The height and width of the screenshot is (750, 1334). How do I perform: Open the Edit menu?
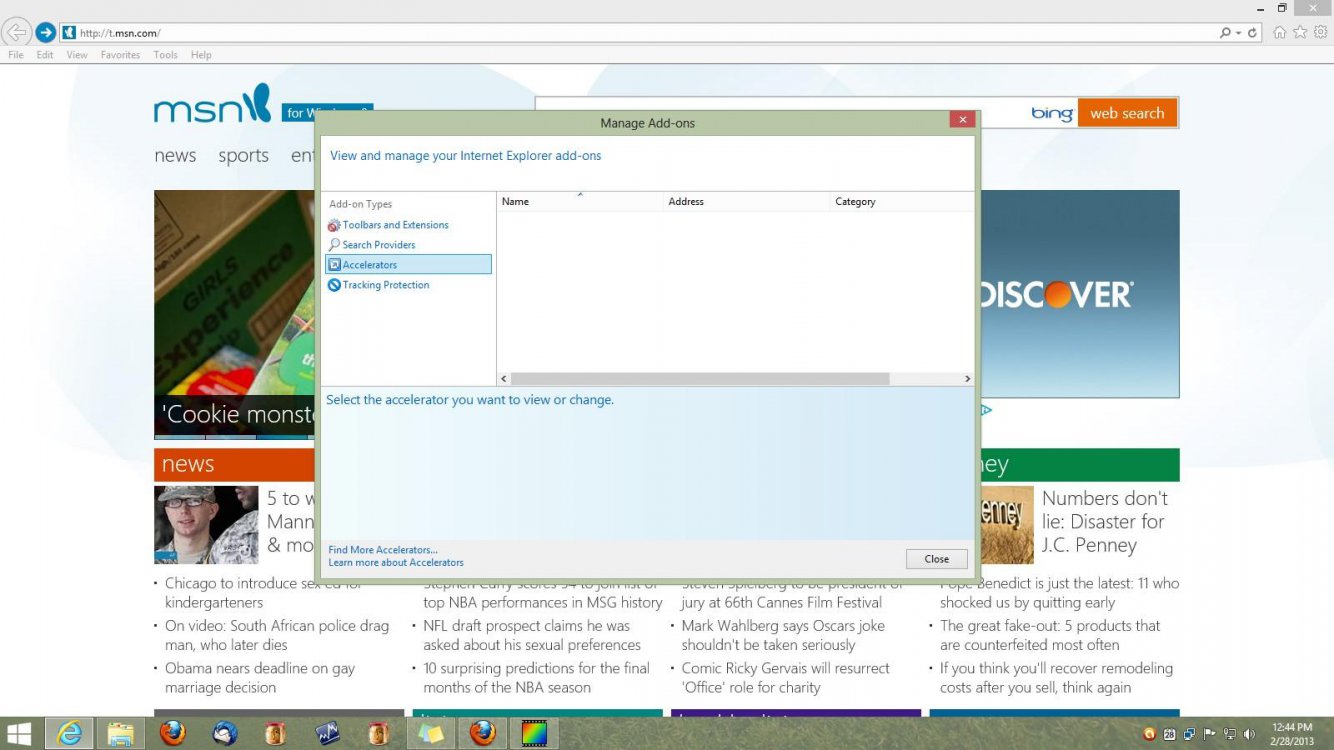(45, 55)
